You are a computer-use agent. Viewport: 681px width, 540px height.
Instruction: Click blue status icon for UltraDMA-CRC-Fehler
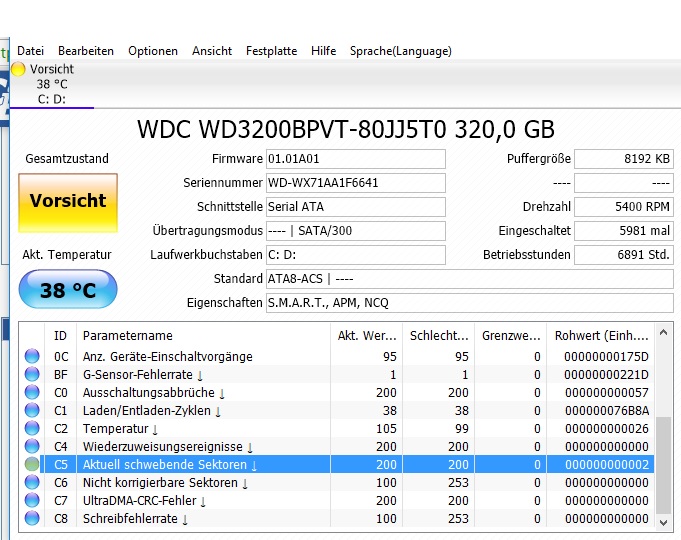pyautogui.click(x=32, y=501)
